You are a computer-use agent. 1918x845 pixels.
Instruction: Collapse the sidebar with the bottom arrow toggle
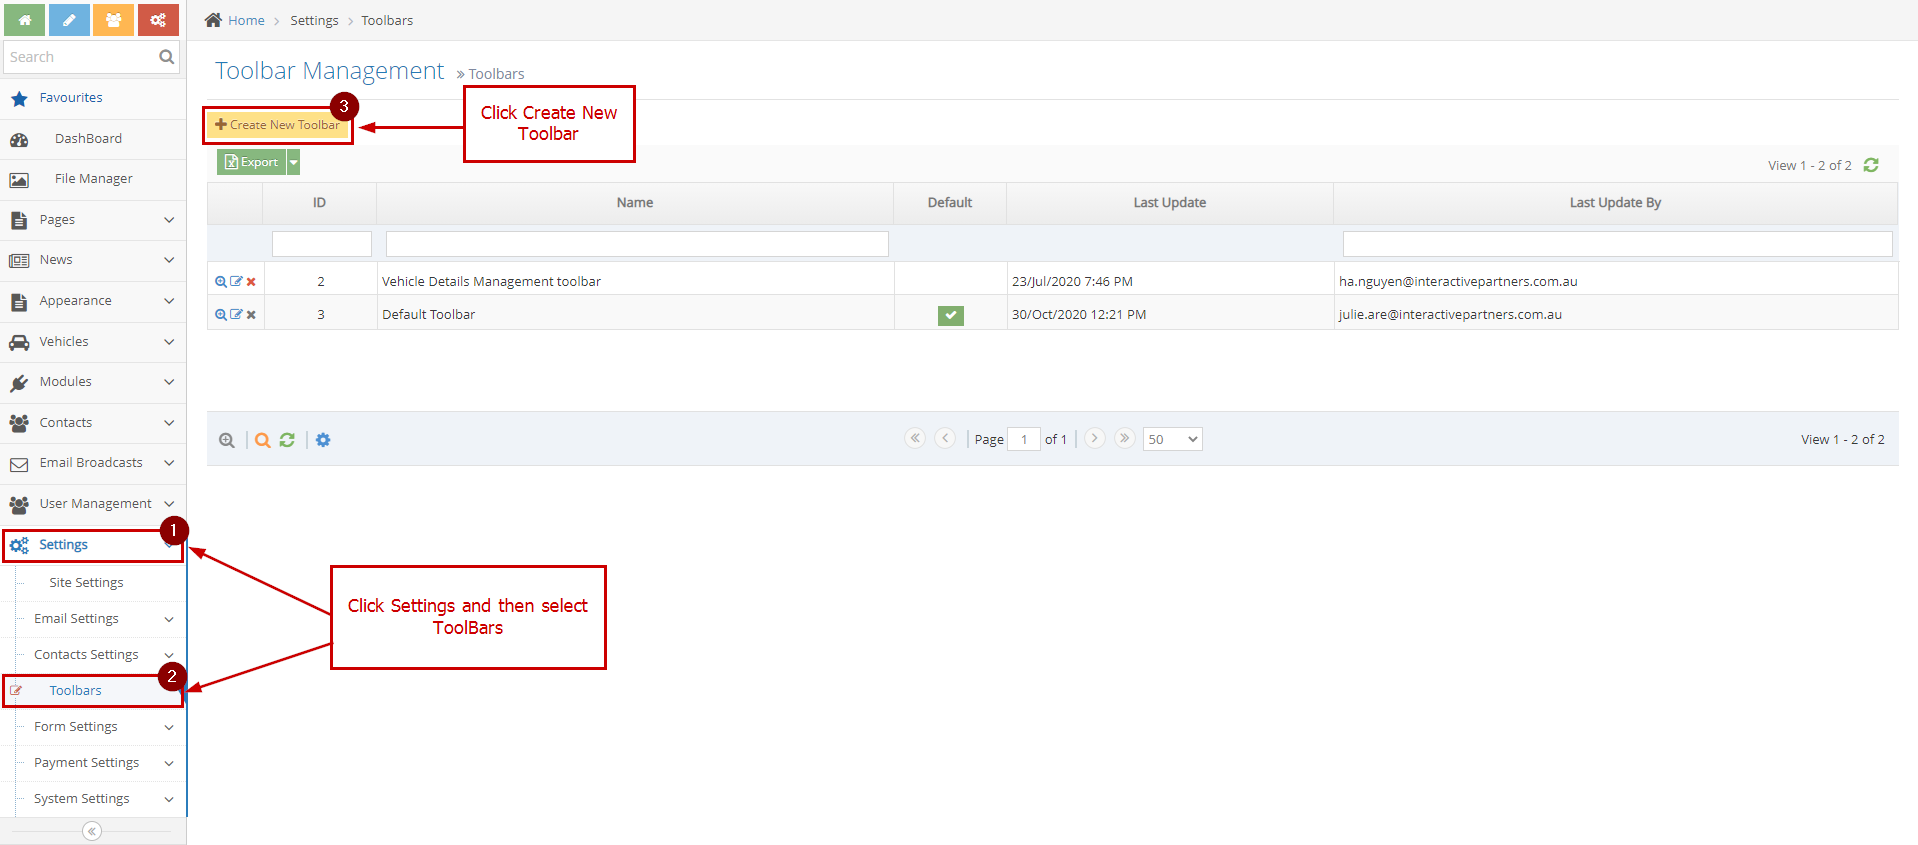[x=92, y=831]
